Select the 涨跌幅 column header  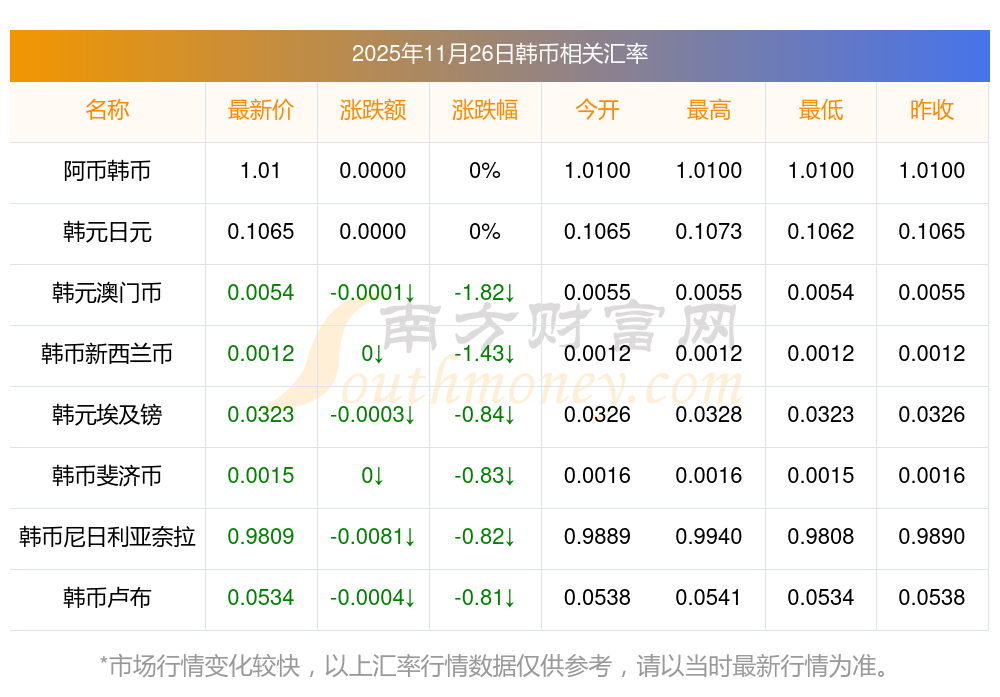[485, 110]
